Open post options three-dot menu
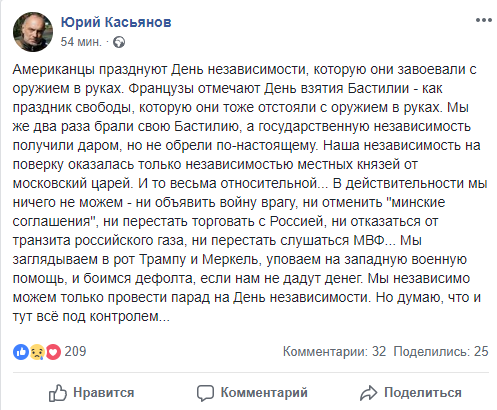 pos(484,20)
